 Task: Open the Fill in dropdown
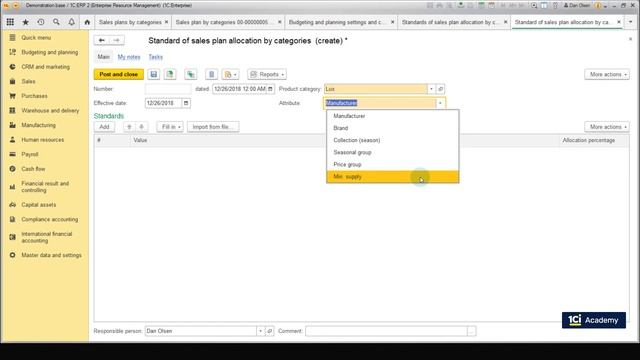pyautogui.click(x=170, y=127)
